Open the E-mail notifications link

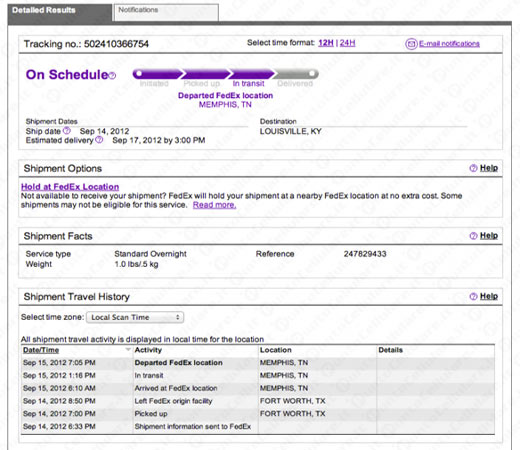click(449, 44)
